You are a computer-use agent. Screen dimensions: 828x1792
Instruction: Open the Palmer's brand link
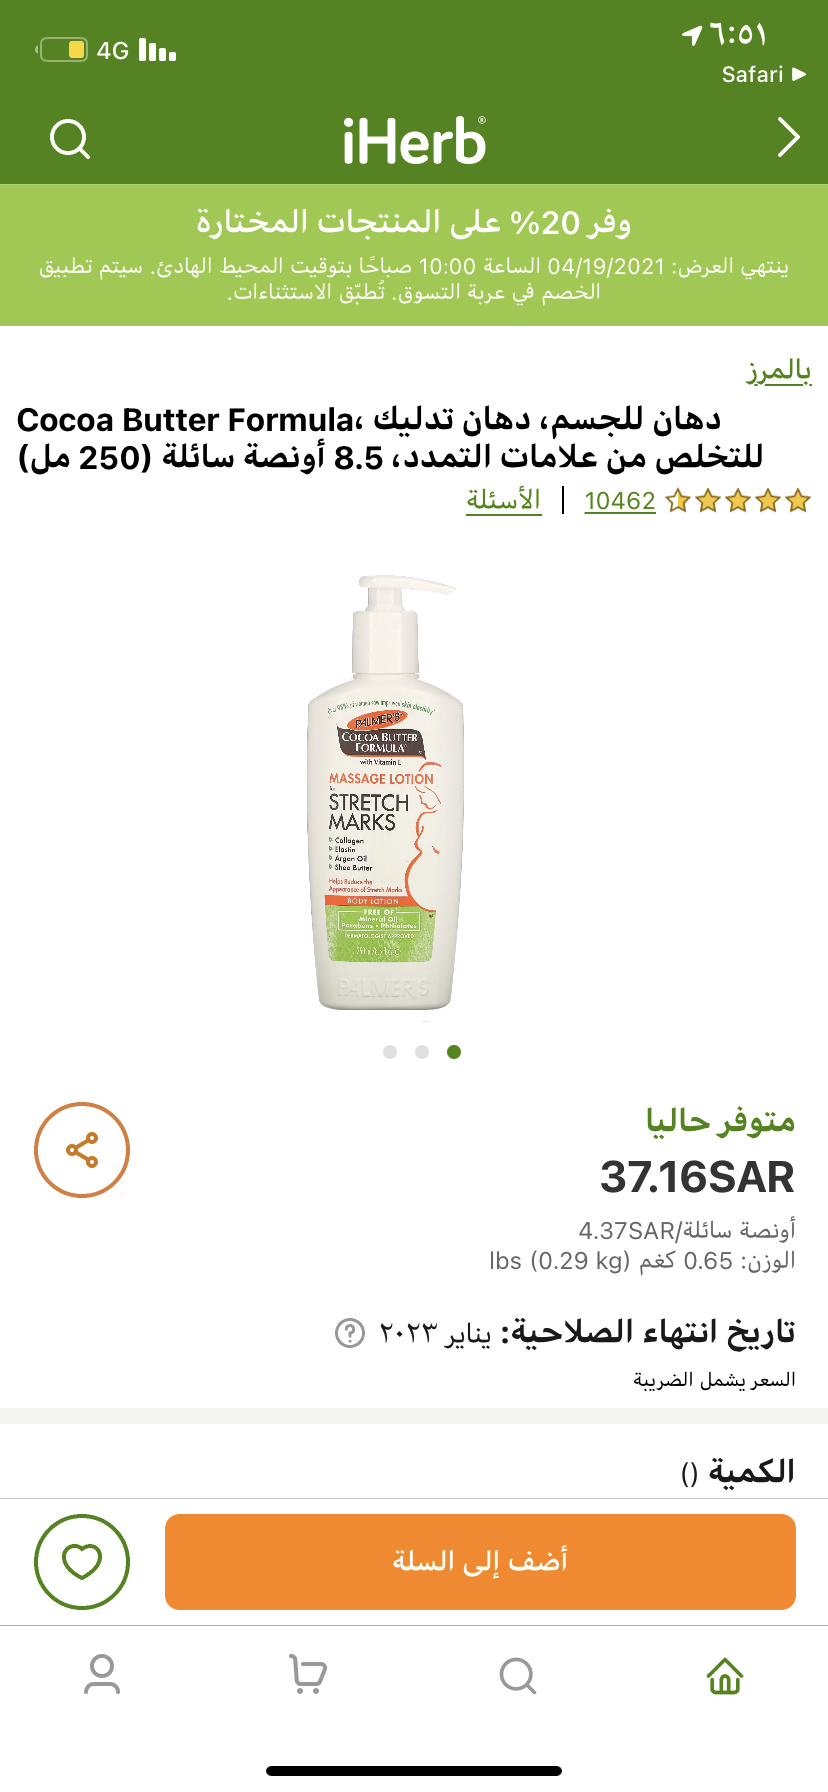coord(778,372)
